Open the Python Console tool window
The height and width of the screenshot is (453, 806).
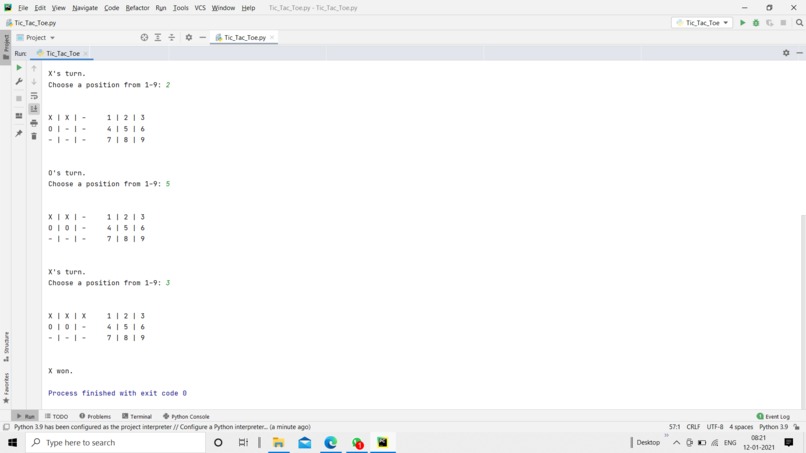[x=186, y=416]
